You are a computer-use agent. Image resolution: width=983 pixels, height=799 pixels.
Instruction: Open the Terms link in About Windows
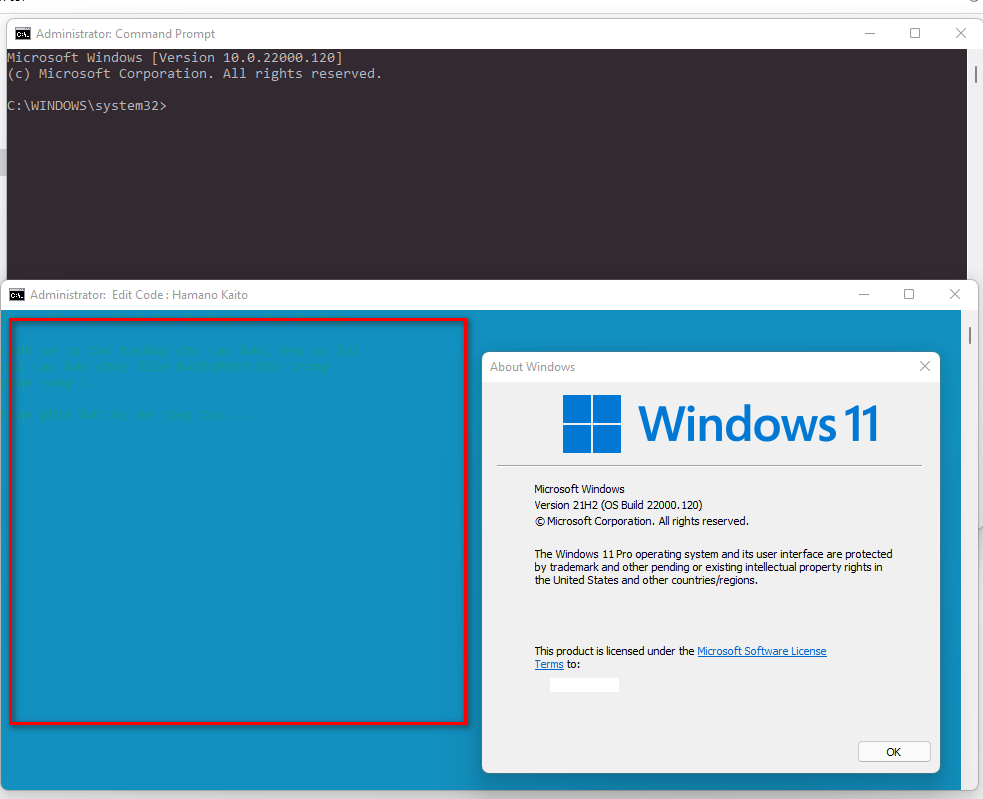coord(549,664)
